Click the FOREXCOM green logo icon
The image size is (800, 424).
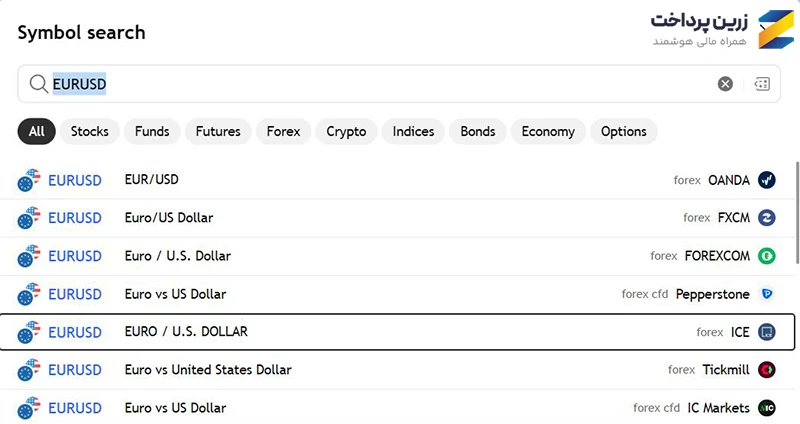coord(766,256)
